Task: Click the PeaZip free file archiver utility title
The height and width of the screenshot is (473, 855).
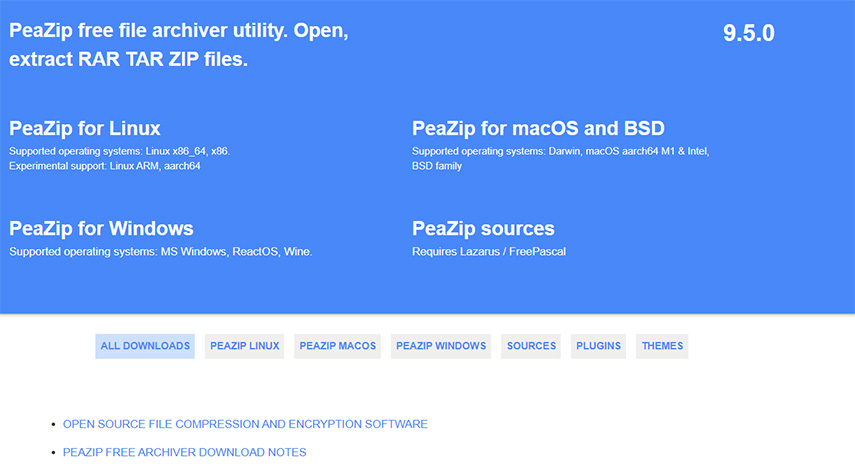Action: (179, 45)
